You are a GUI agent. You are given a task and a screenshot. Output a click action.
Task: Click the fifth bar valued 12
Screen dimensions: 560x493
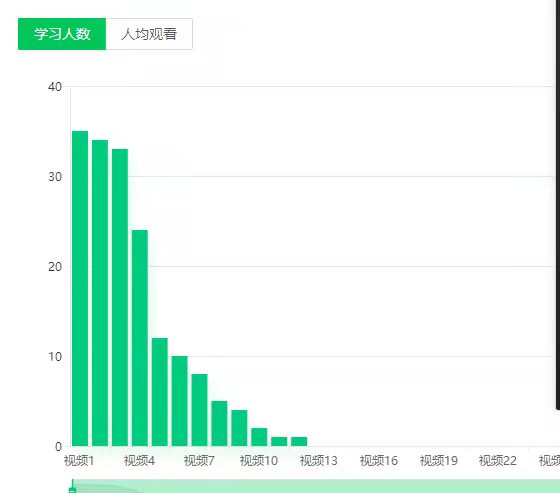pyautogui.click(x=160, y=392)
